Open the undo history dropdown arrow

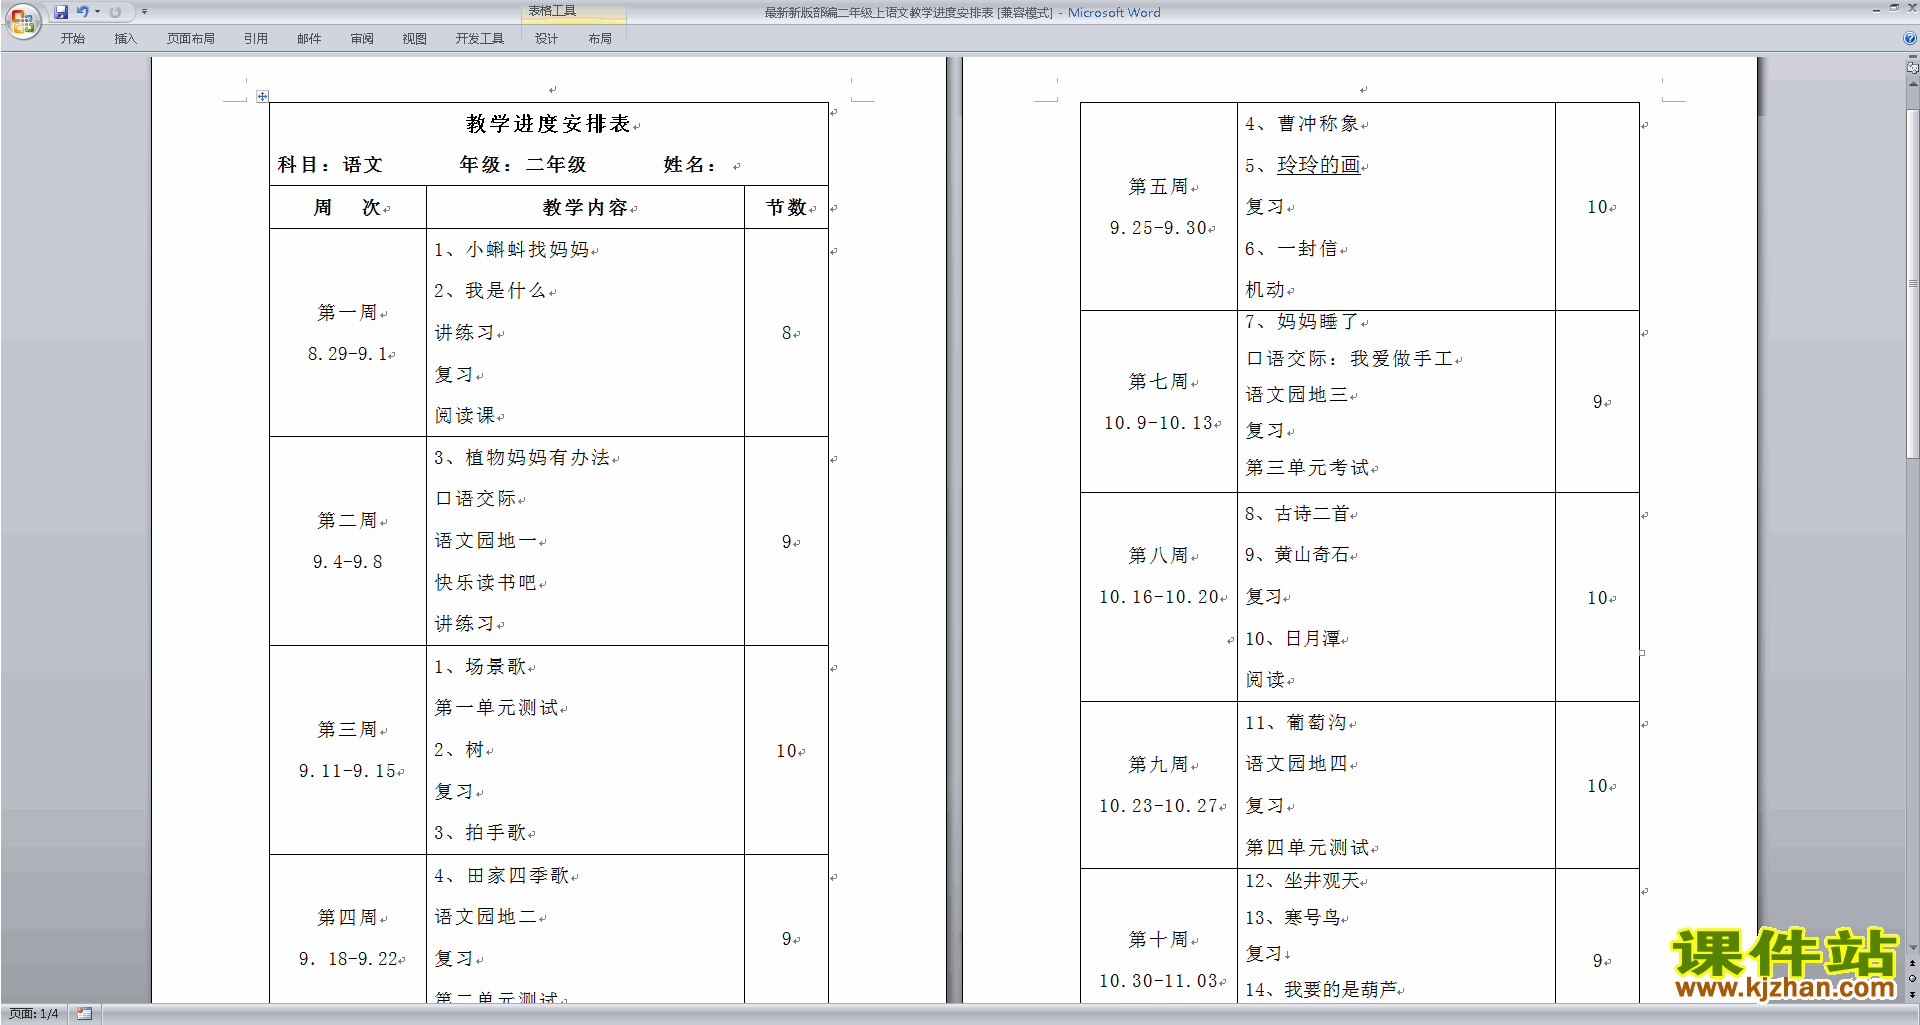coord(97,12)
